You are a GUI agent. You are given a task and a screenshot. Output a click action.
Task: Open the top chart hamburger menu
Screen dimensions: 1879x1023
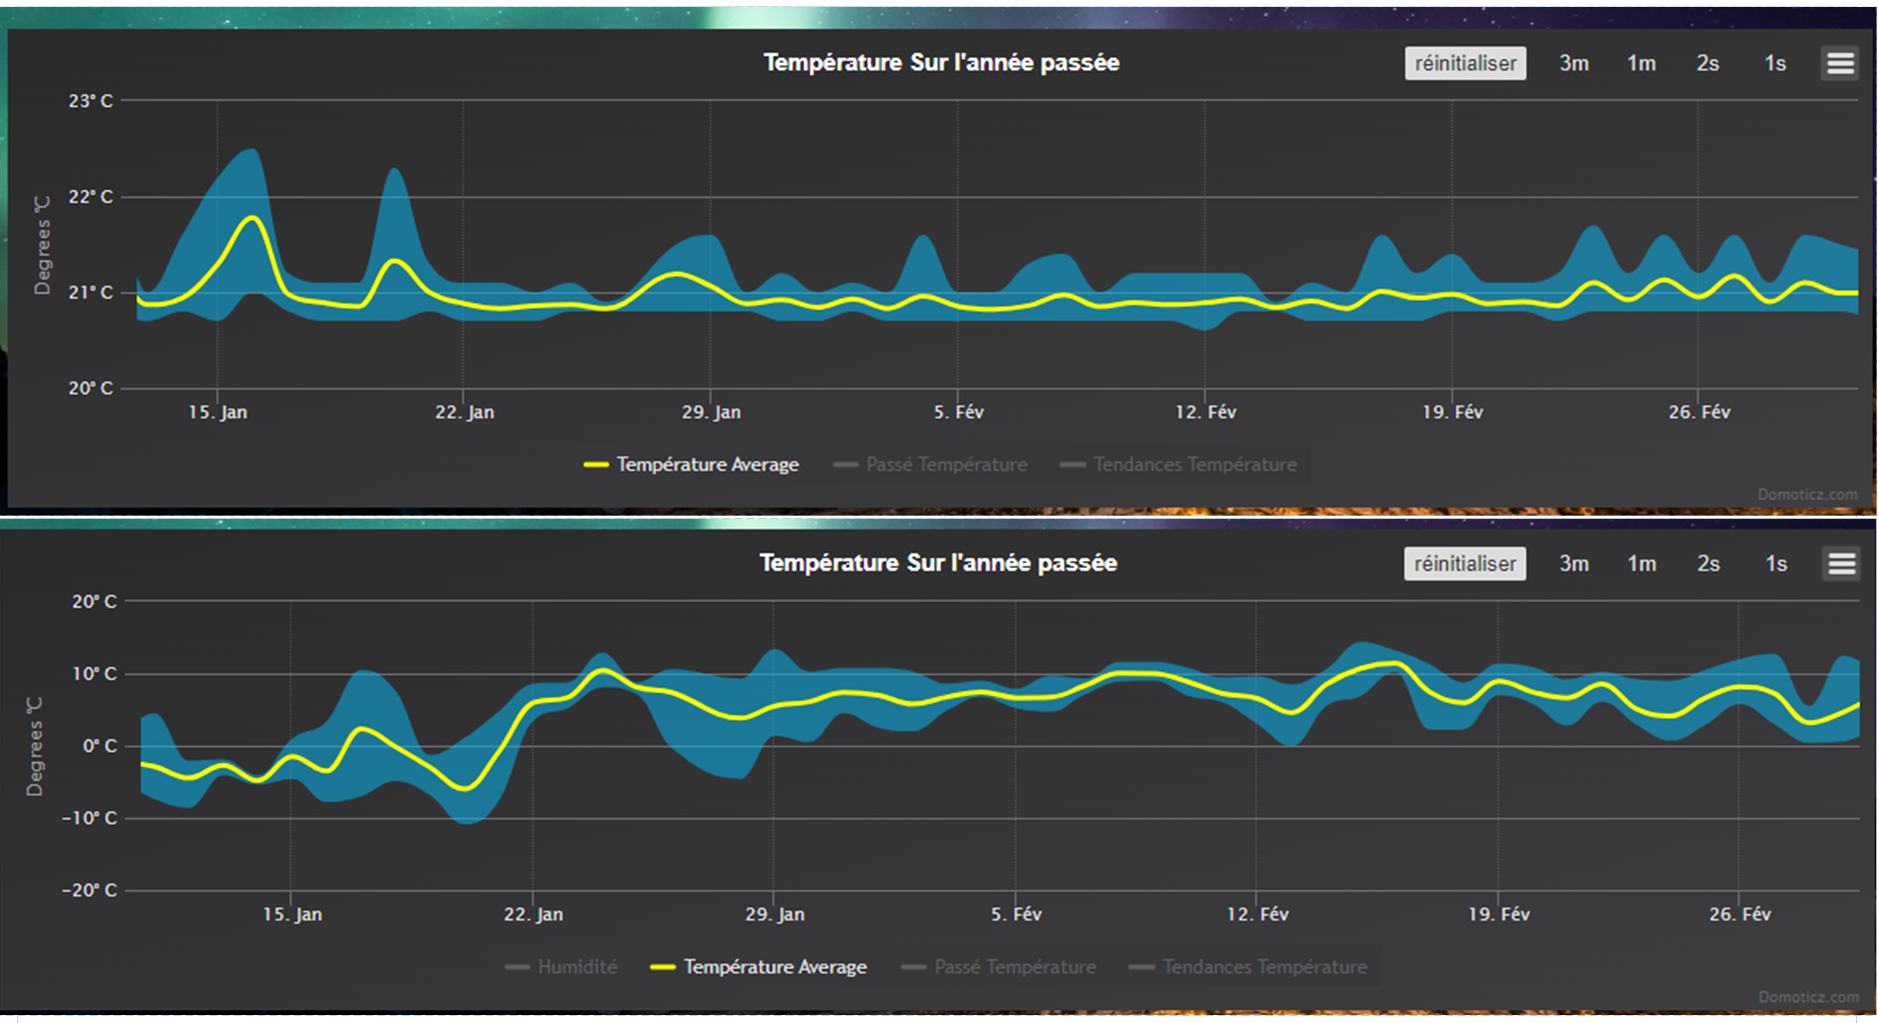pyautogui.click(x=1840, y=63)
